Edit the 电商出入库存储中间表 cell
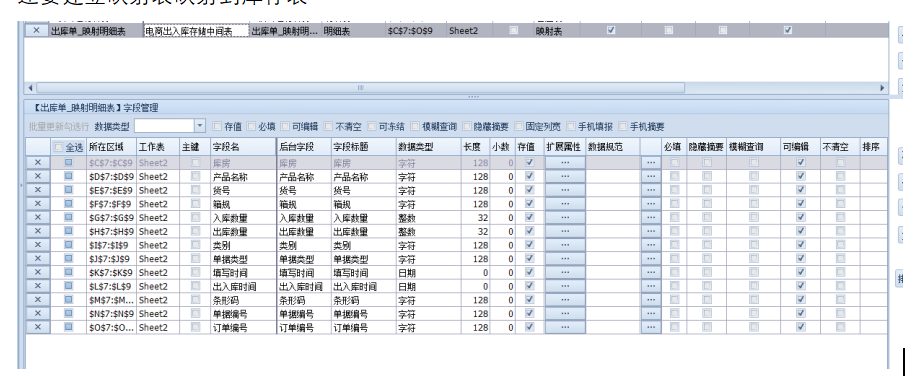This screenshot has height=376, width=914. click(196, 31)
